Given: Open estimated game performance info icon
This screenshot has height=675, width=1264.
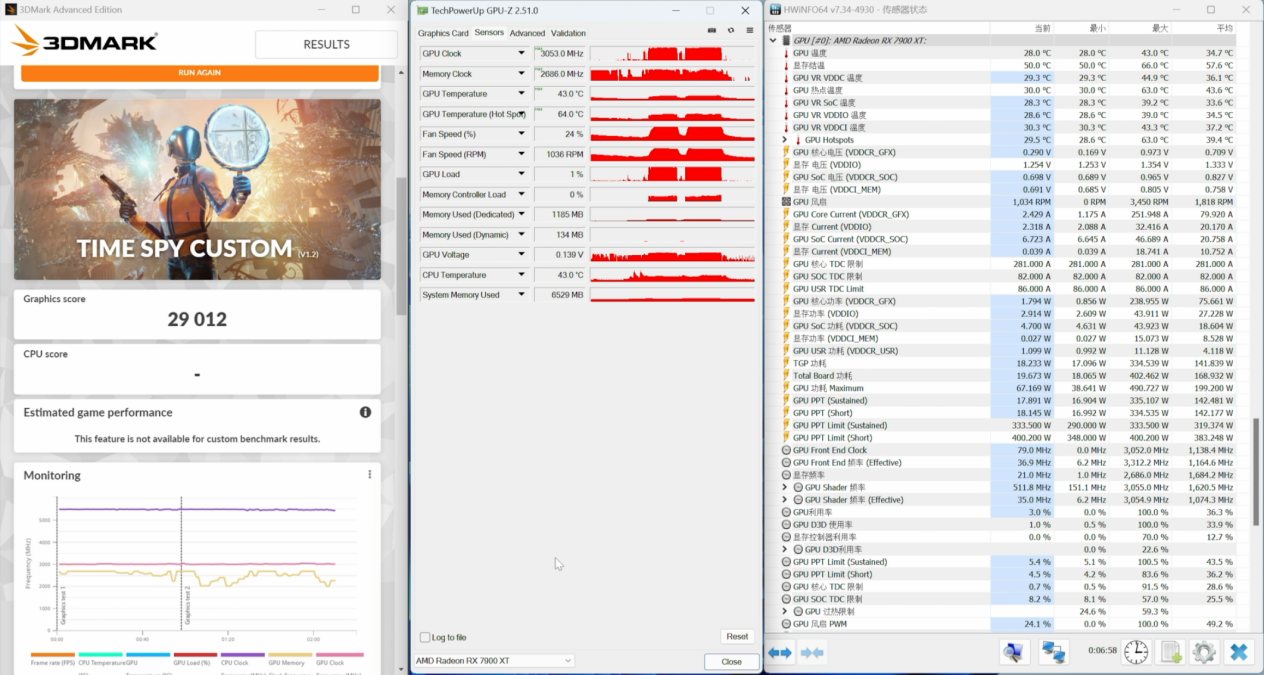Looking at the screenshot, I should (365, 412).
